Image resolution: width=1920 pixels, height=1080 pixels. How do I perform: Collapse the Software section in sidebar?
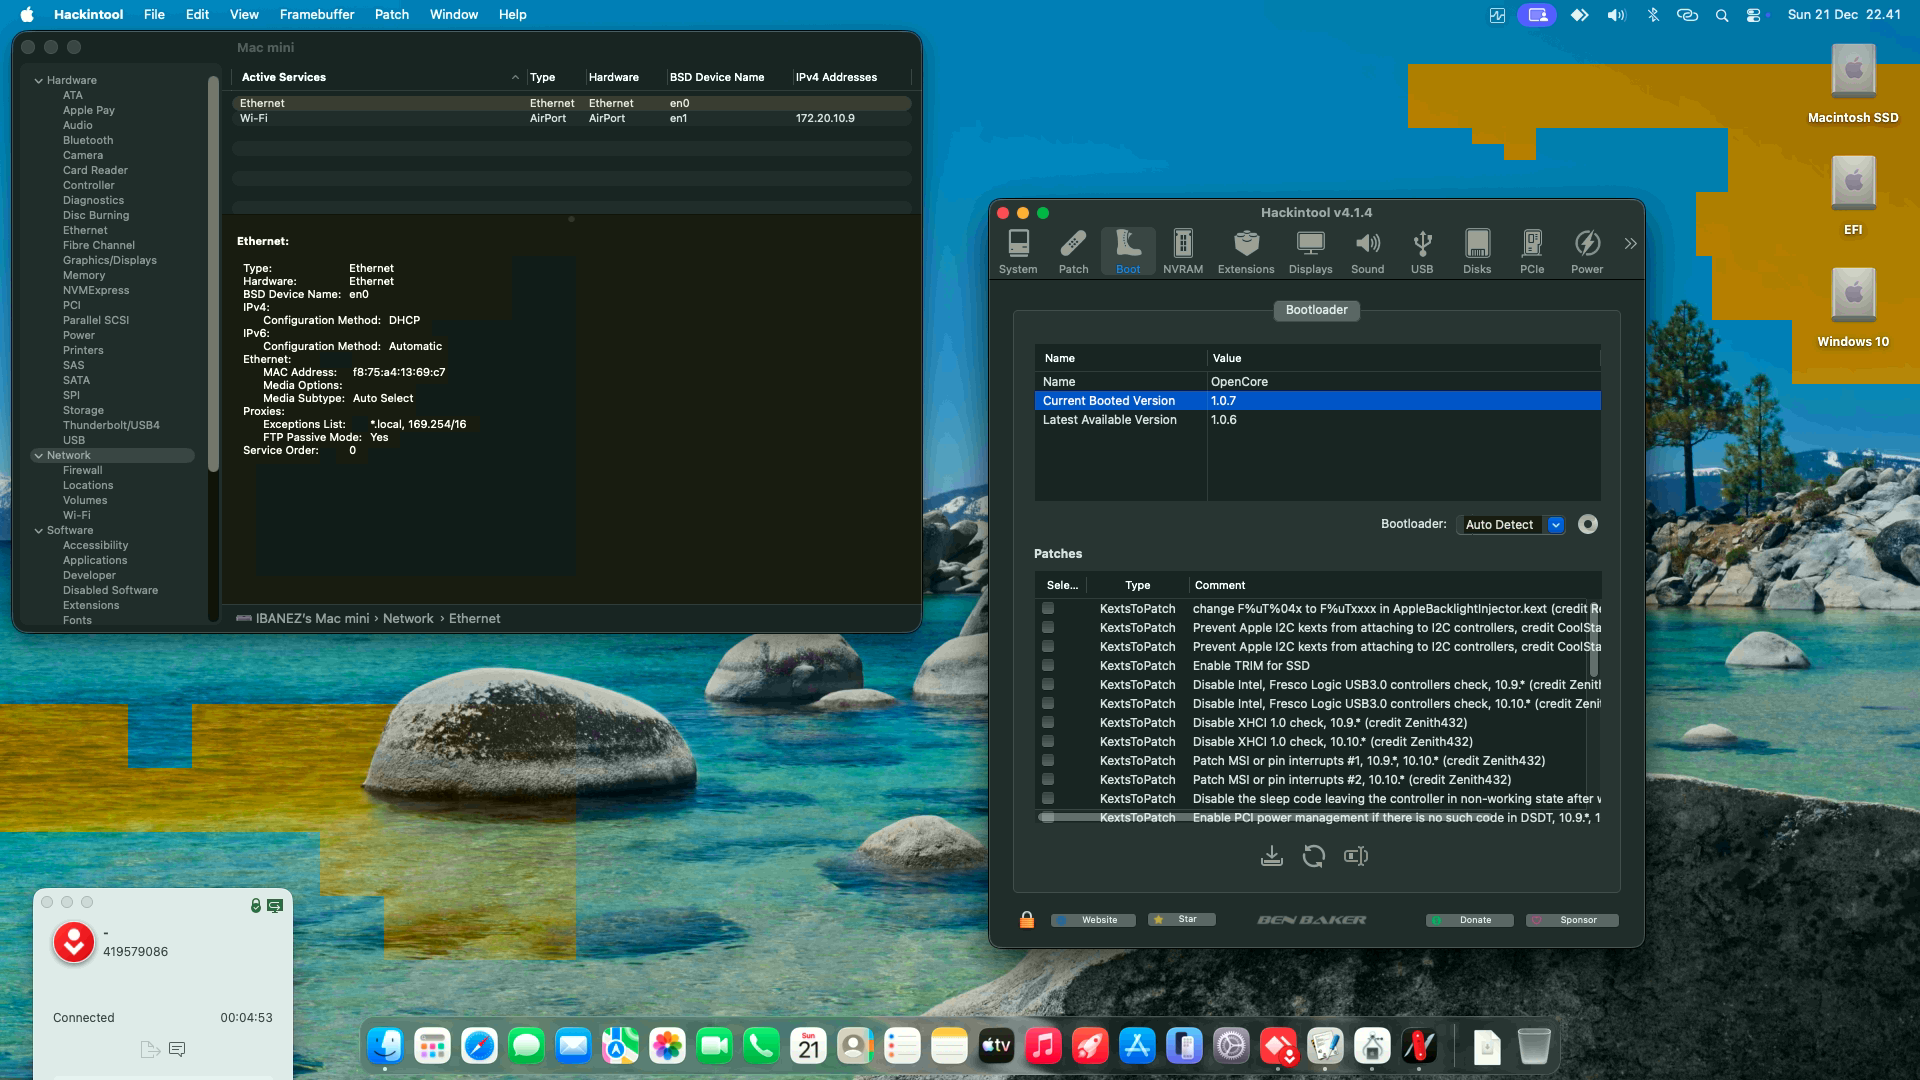click(38, 530)
